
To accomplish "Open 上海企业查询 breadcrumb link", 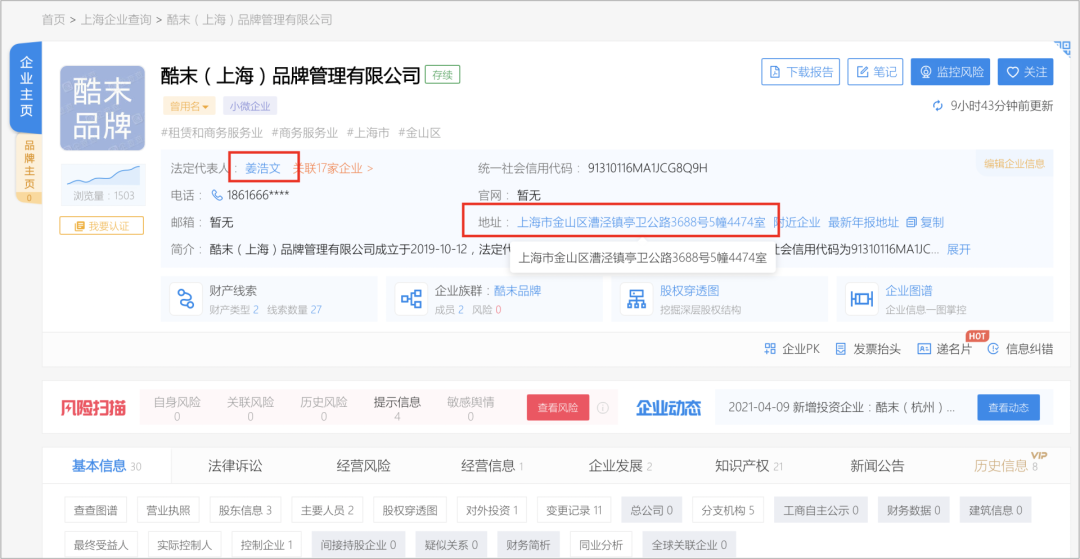I will click(x=116, y=20).
